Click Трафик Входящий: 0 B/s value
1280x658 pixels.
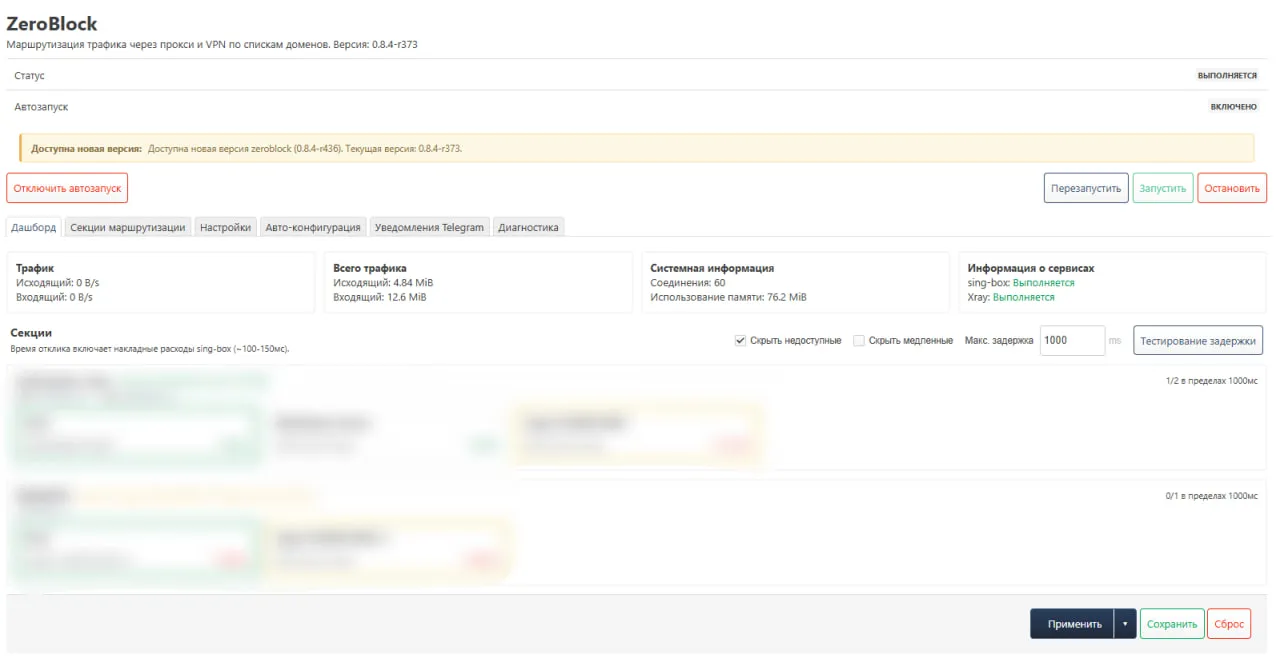pyautogui.click(x=54, y=297)
